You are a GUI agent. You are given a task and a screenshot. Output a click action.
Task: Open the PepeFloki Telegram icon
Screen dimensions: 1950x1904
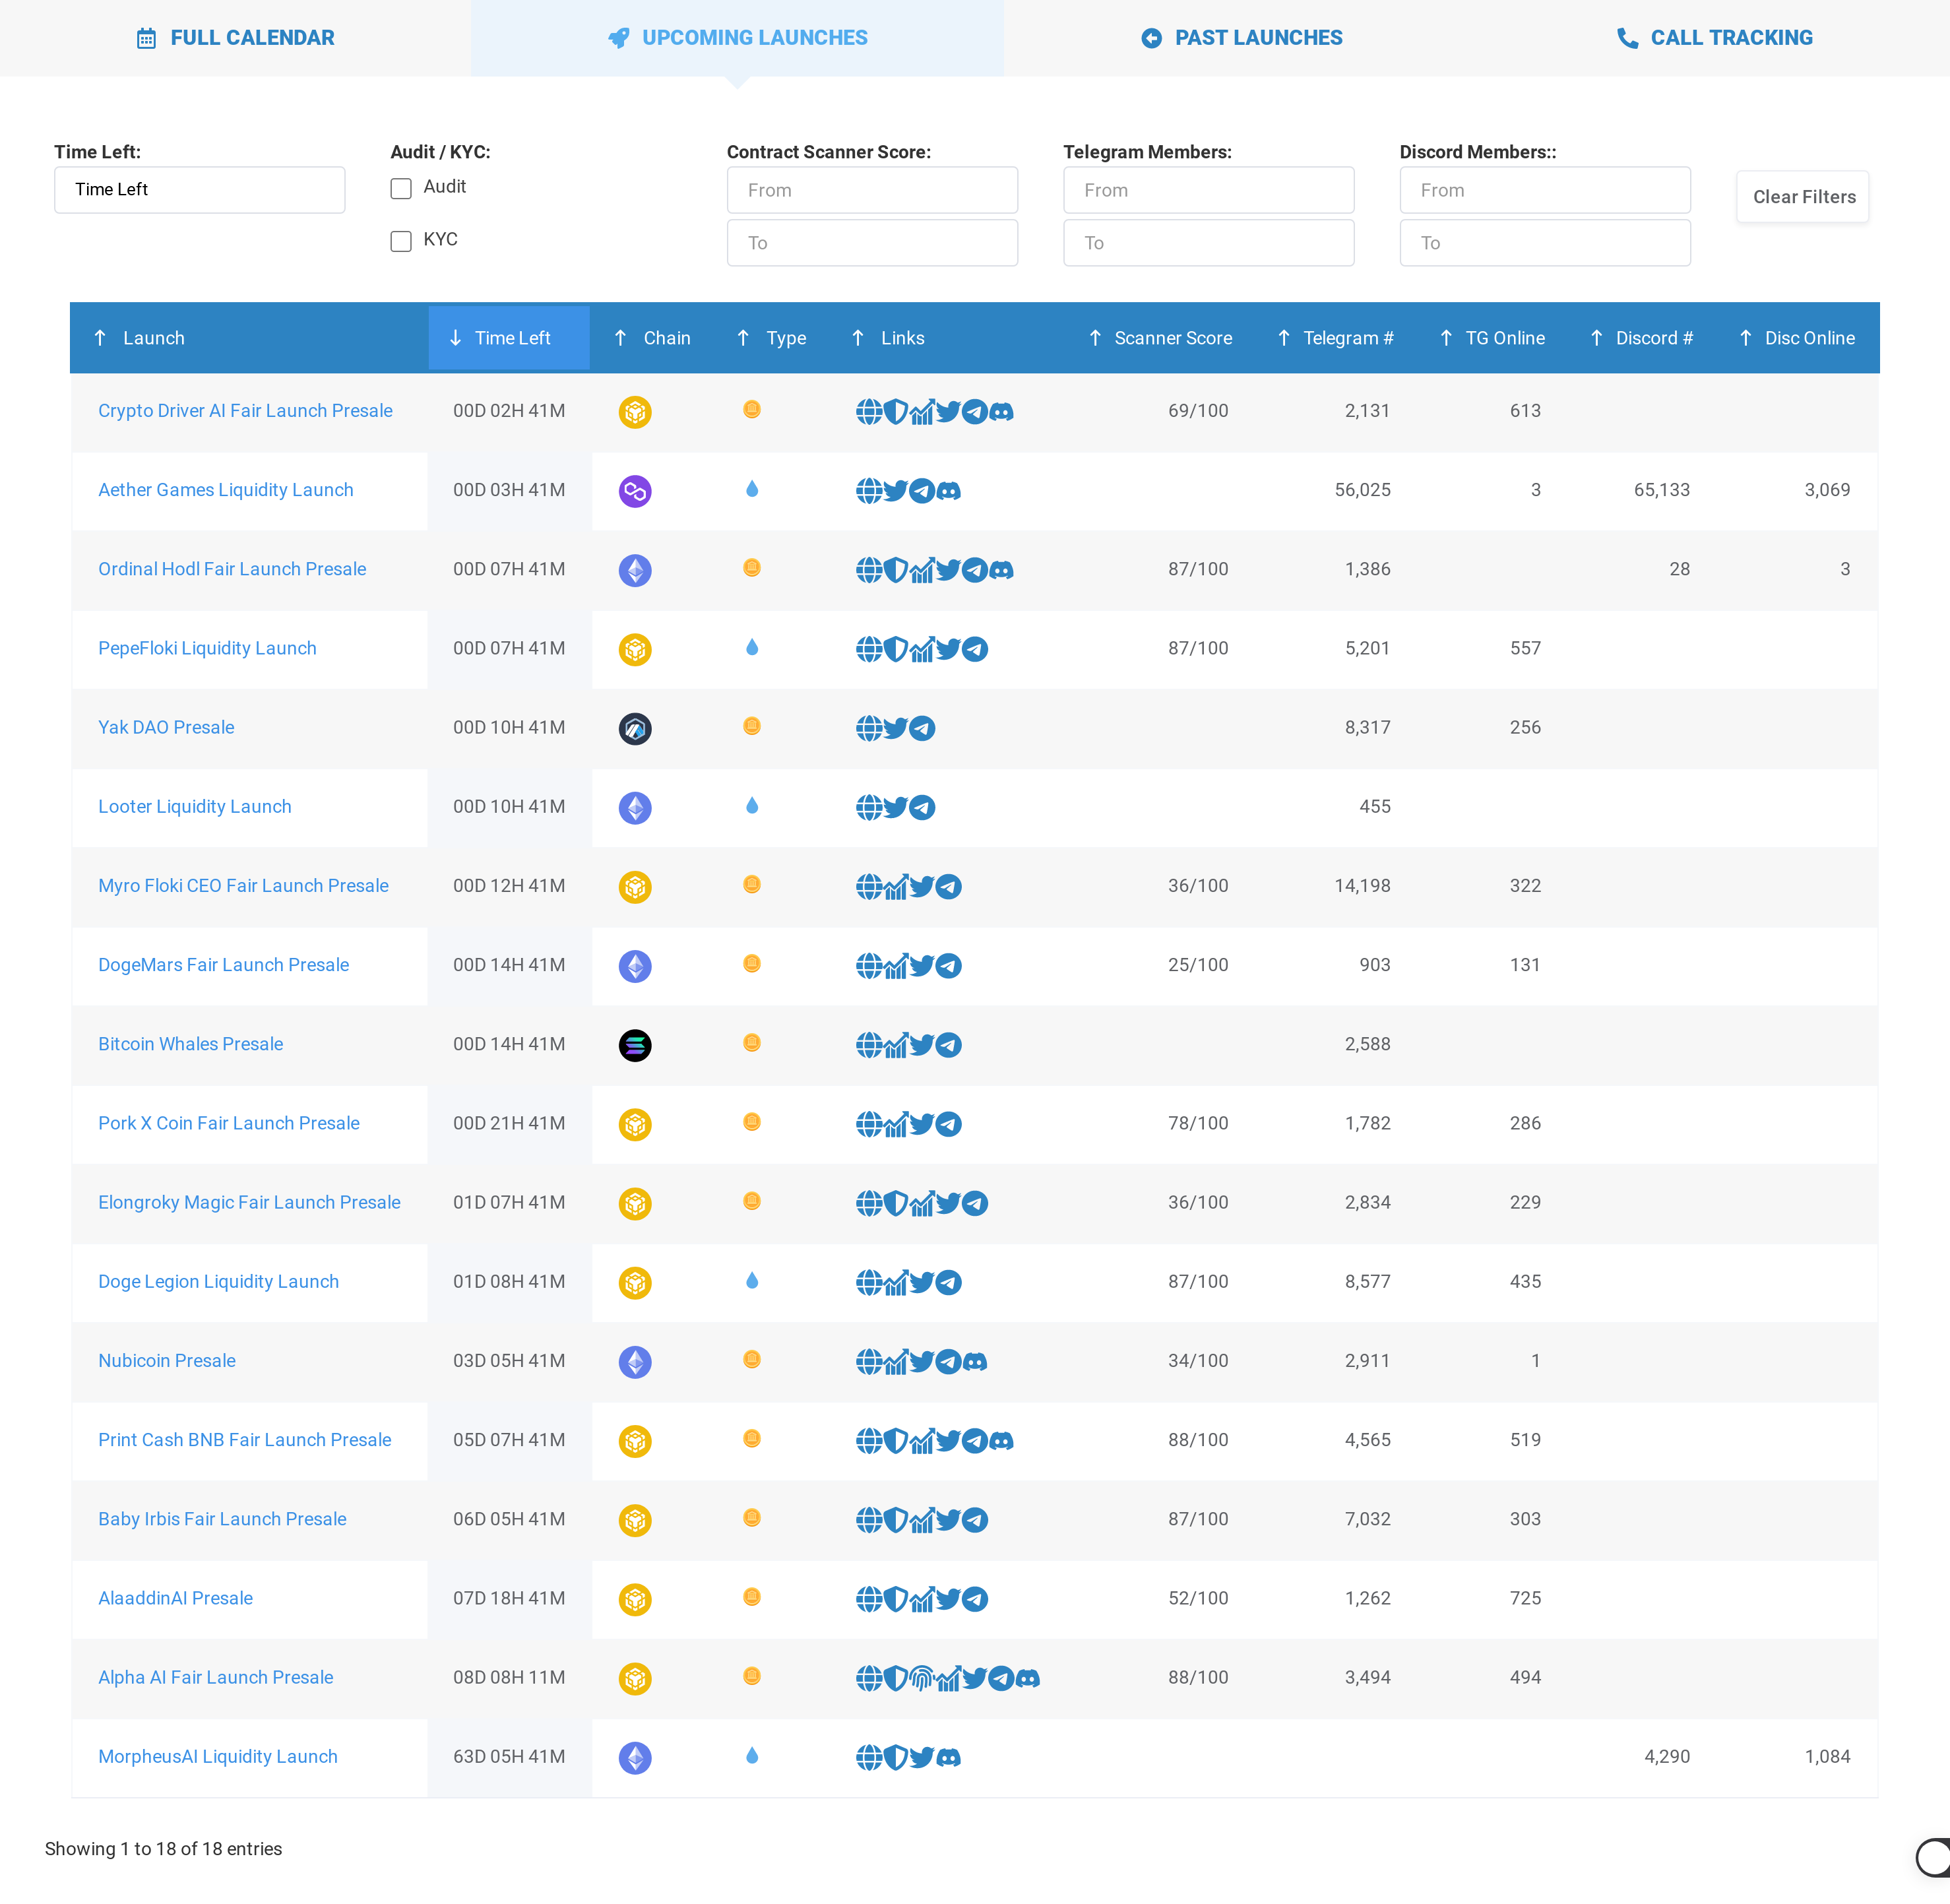(x=975, y=649)
